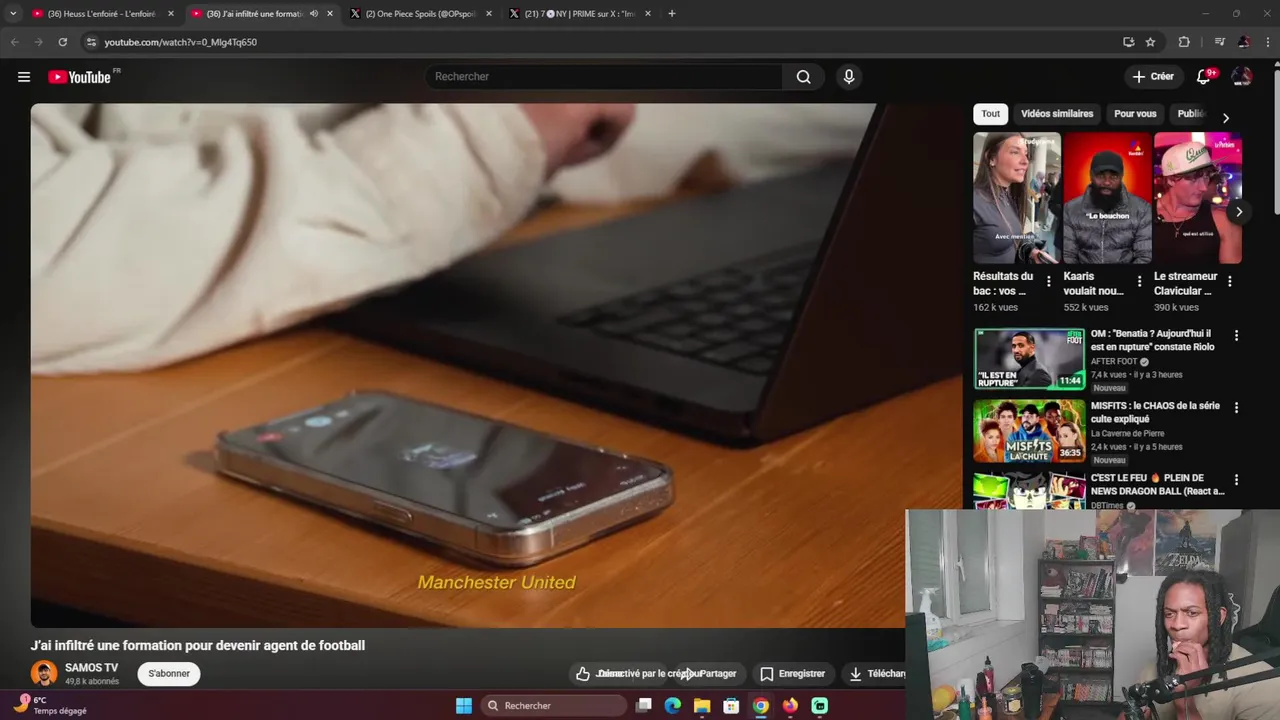Reload the page in Chrome

(62, 42)
